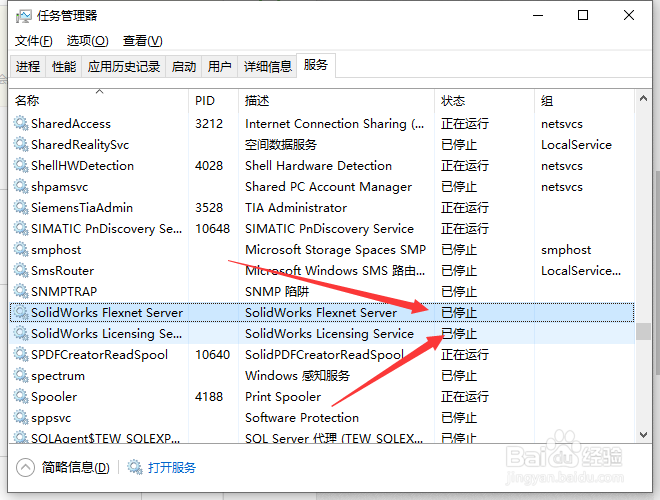The height and width of the screenshot is (500, 660).
Task: Click the gear icon beside Spooler
Action: click(x=21, y=396)
